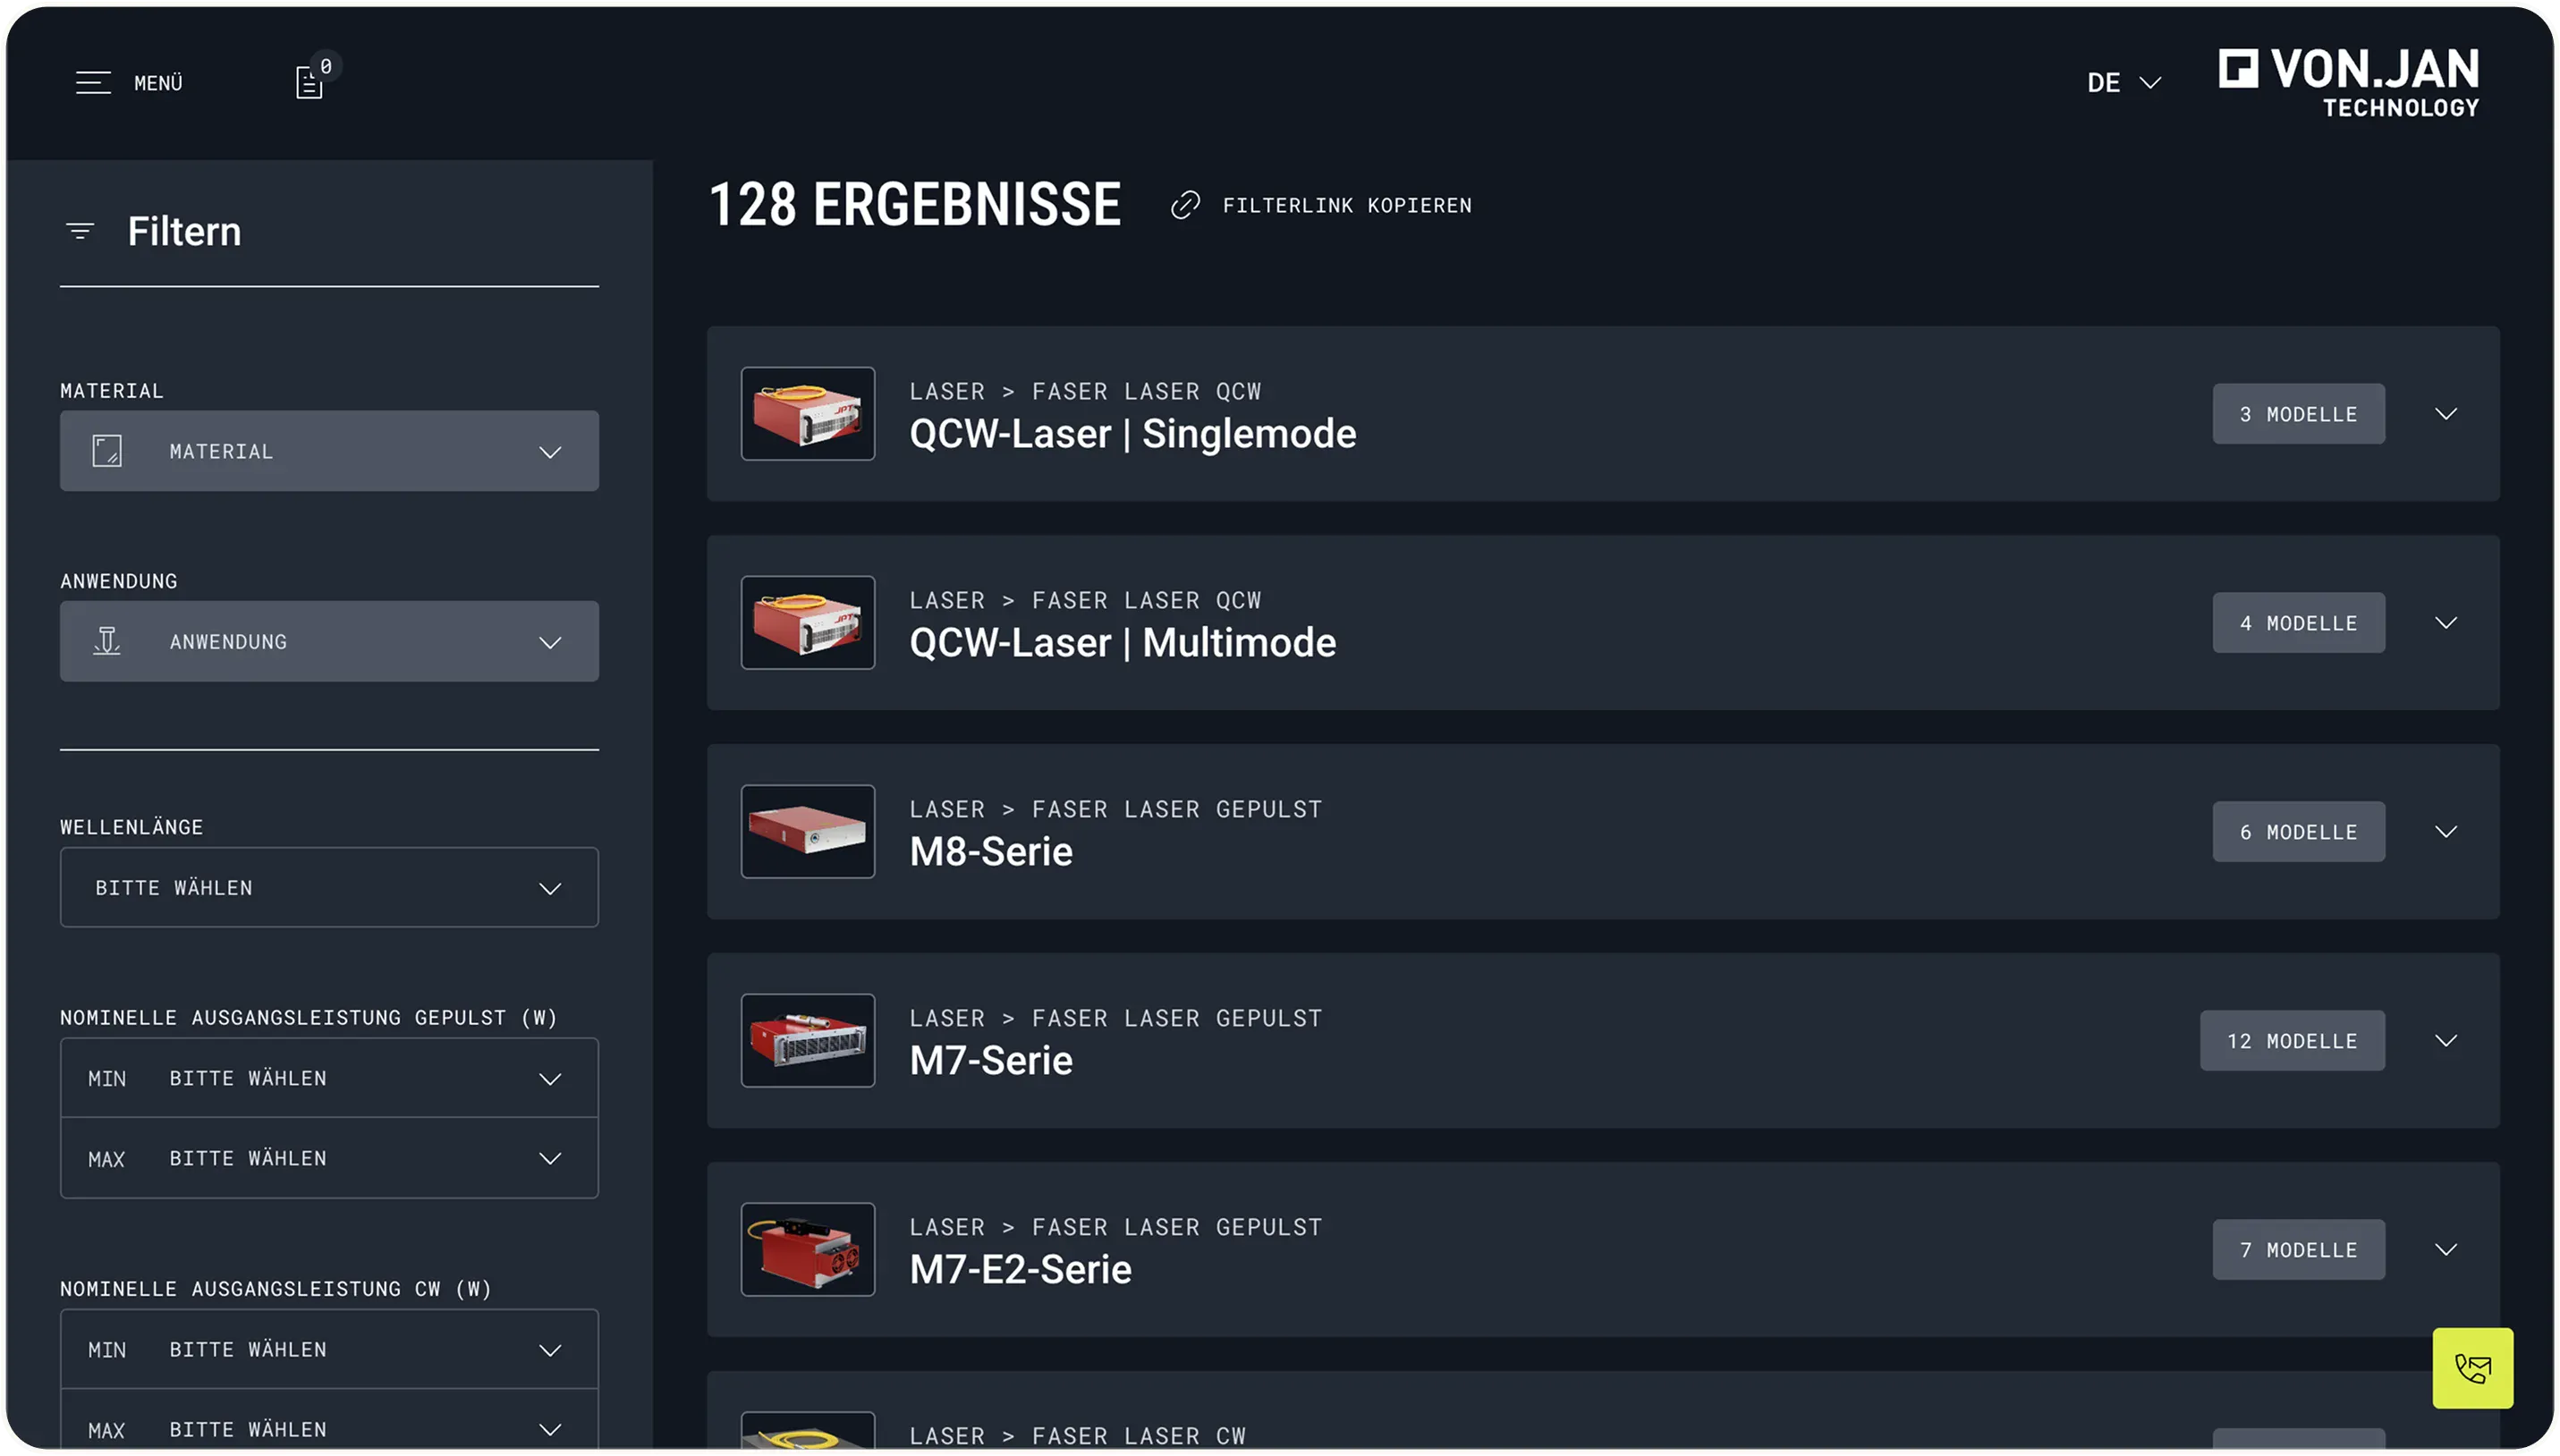Viewport: 2560px width, 1456px height.
Task: Expand the QCW-Laser Singlemode row chevron
Action: 2446,414
